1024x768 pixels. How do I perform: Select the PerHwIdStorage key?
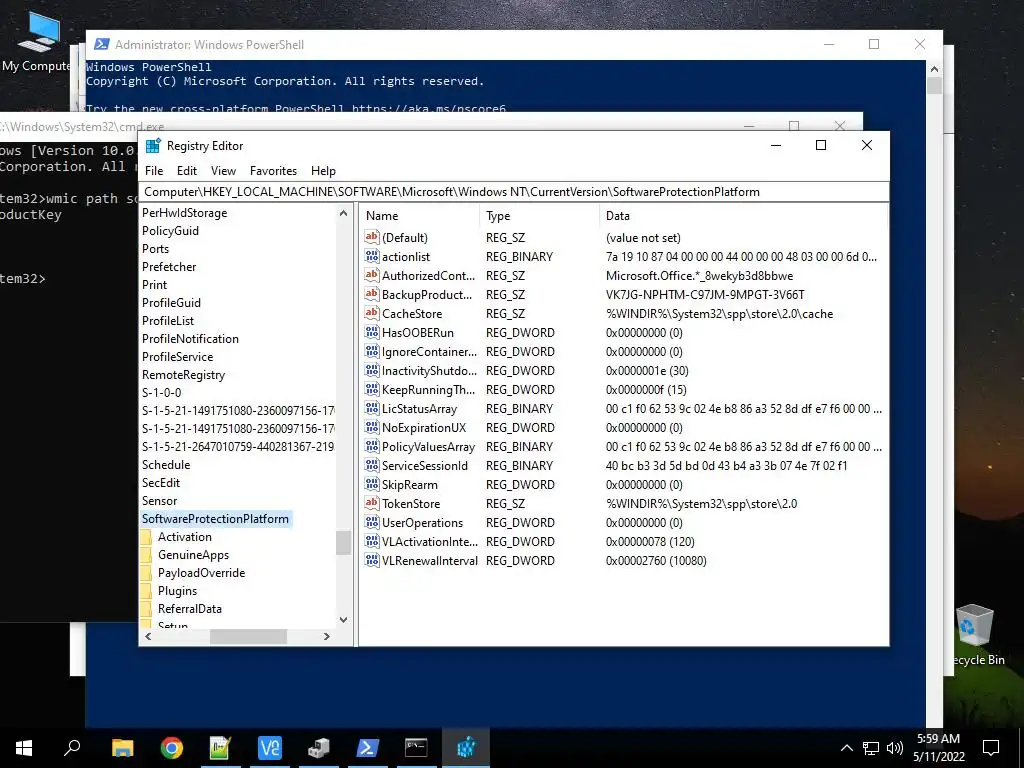[x=185, y=213]
